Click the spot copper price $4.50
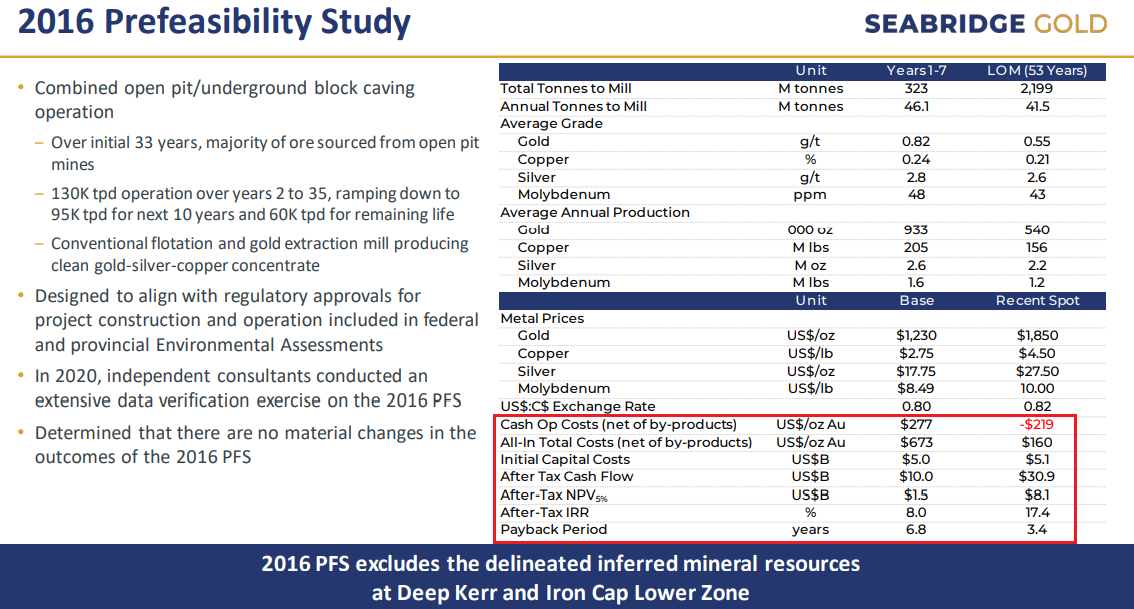Image resolution: width=1134 pixels, height=609 pixels. pos(1037,354)
